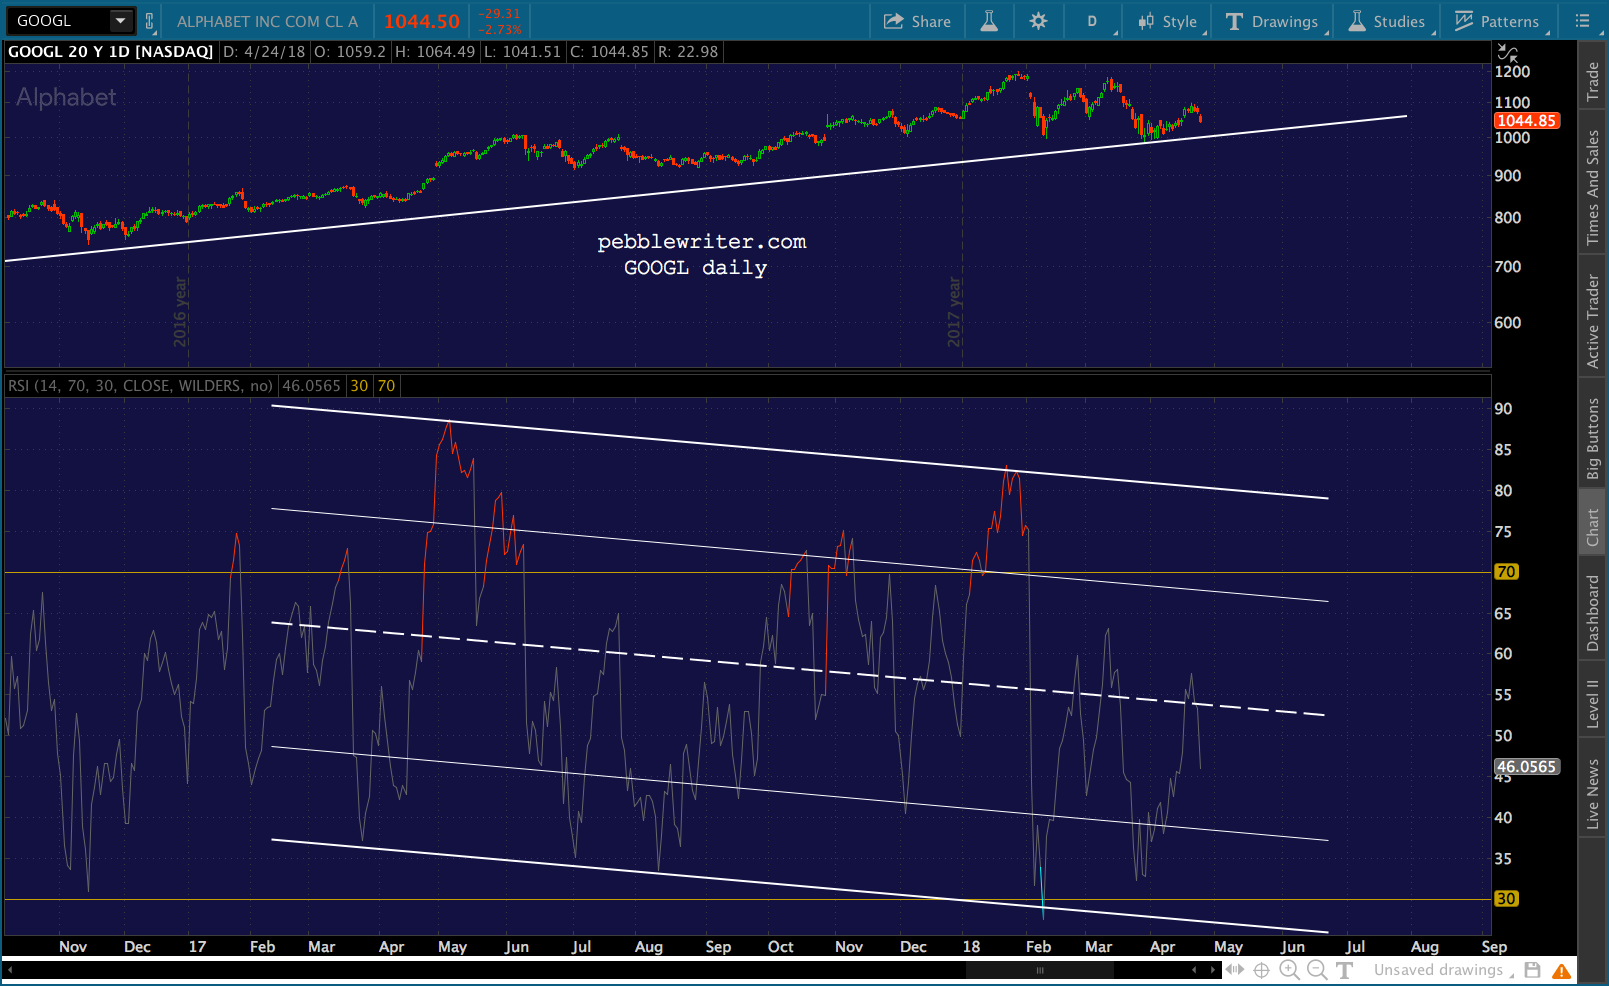1609x986 pixels.
Task: Open Edit Studies via the flask icon
Action: coord(989,21)
